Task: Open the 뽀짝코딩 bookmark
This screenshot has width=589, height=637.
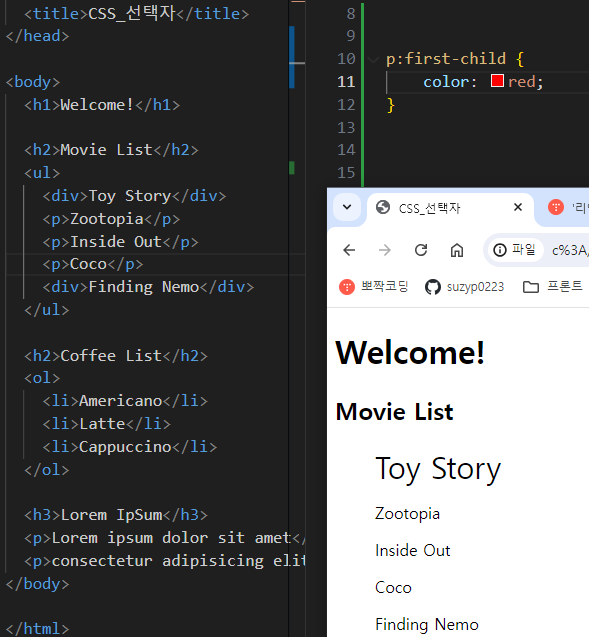Action: tap(374, 287)
